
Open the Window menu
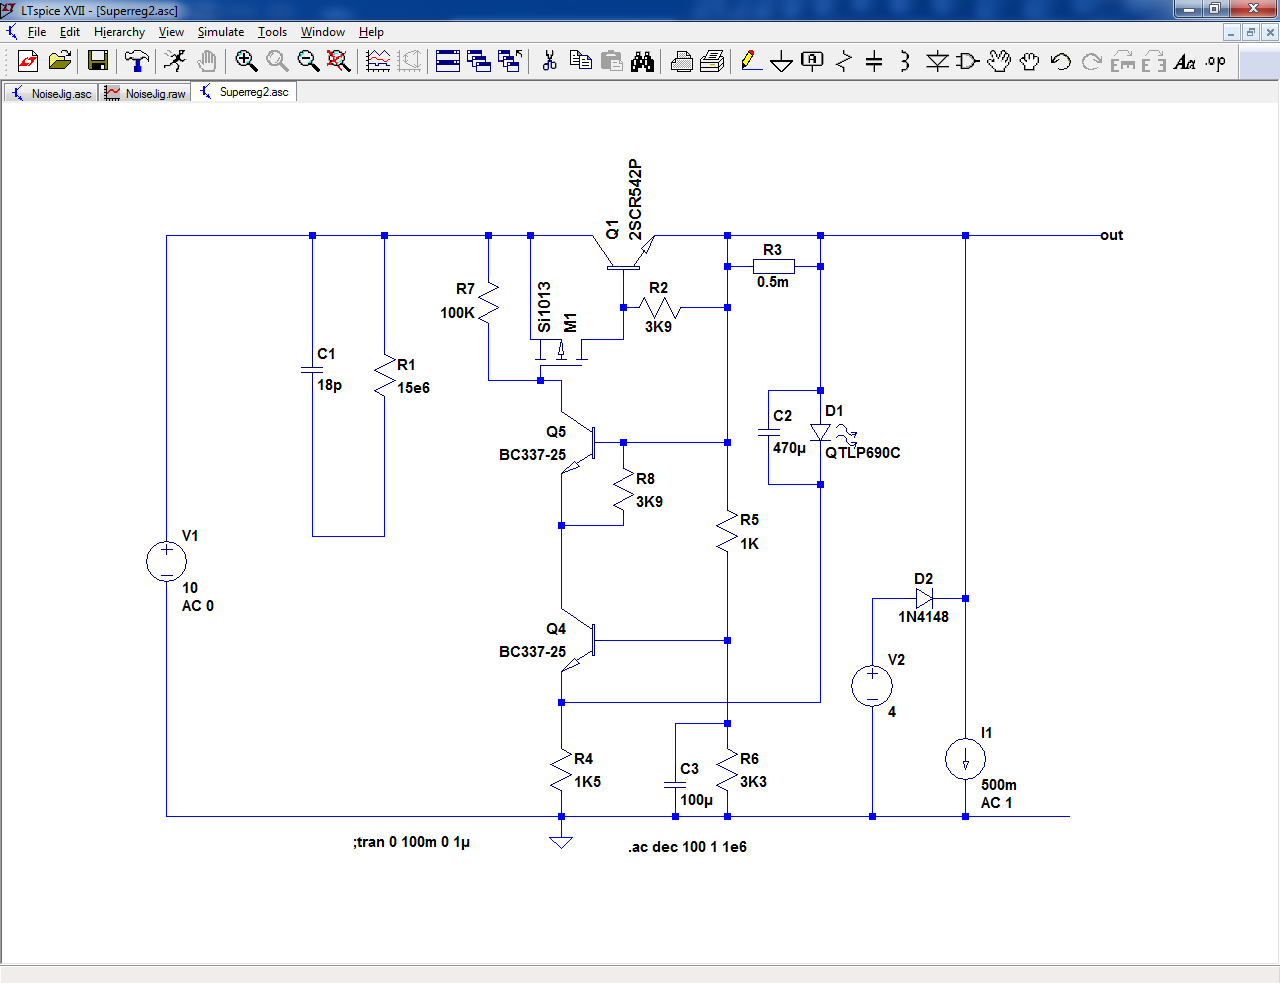click(323, 32)
